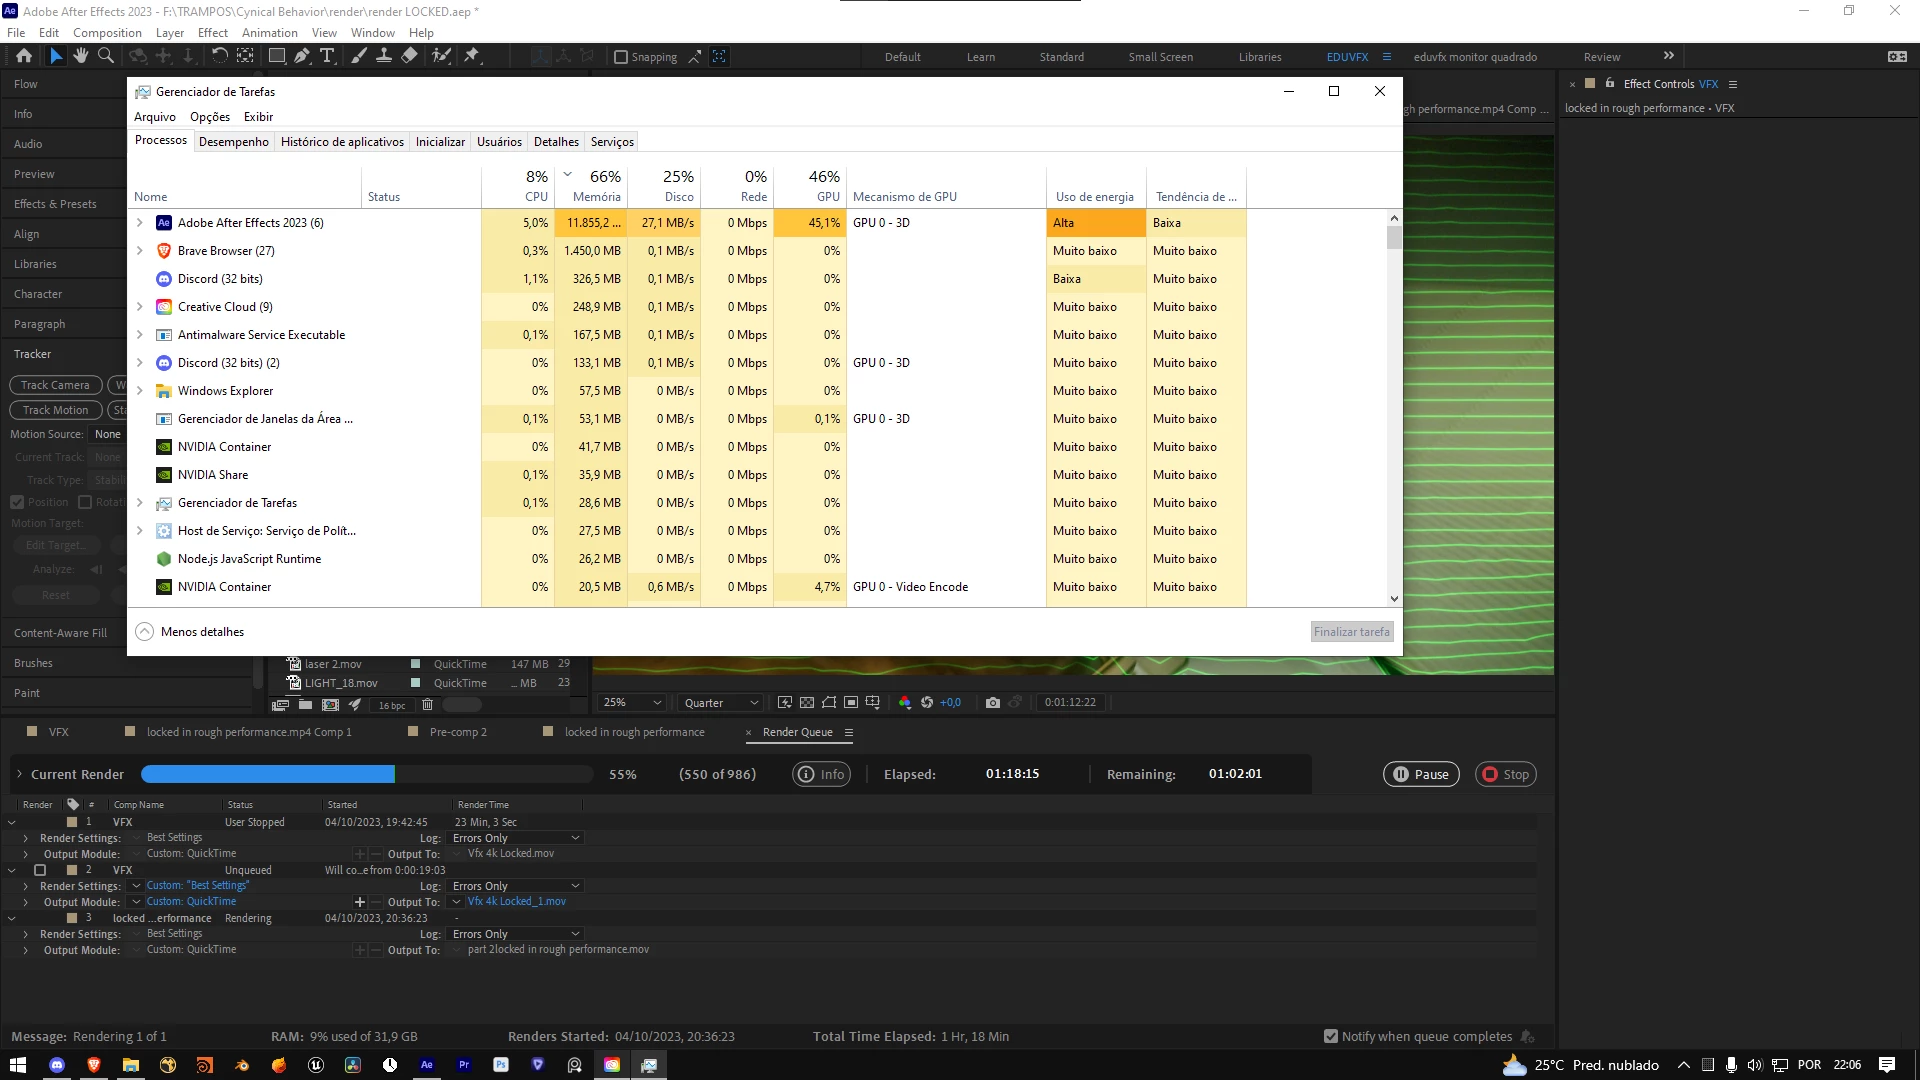Screen dimensions: 1920x1080
Task: Select the Pen tool
Action: click(302, 56)
